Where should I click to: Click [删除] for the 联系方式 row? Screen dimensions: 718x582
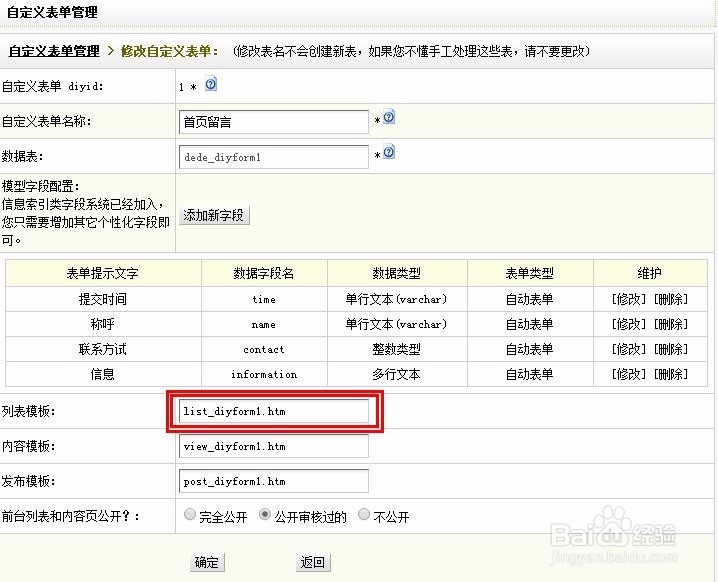pos(671,349)
